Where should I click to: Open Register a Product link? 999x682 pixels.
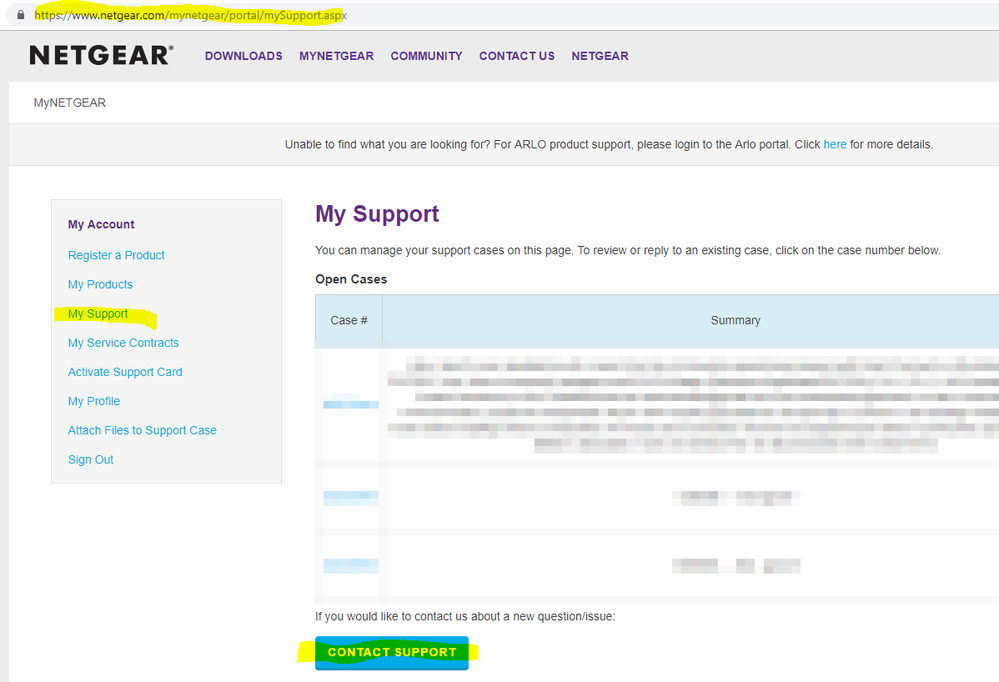pos(116,255)
